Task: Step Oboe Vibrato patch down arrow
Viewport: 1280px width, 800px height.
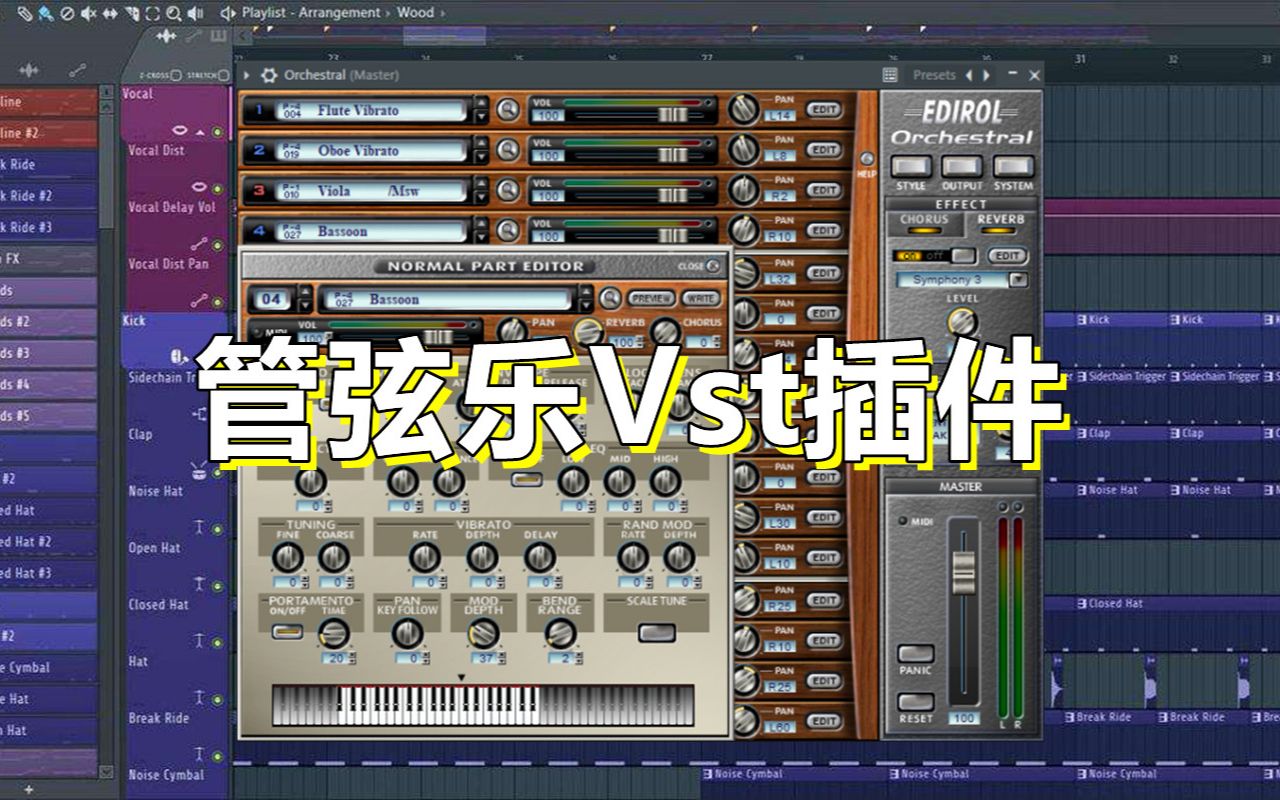Action: pos(481,157)
